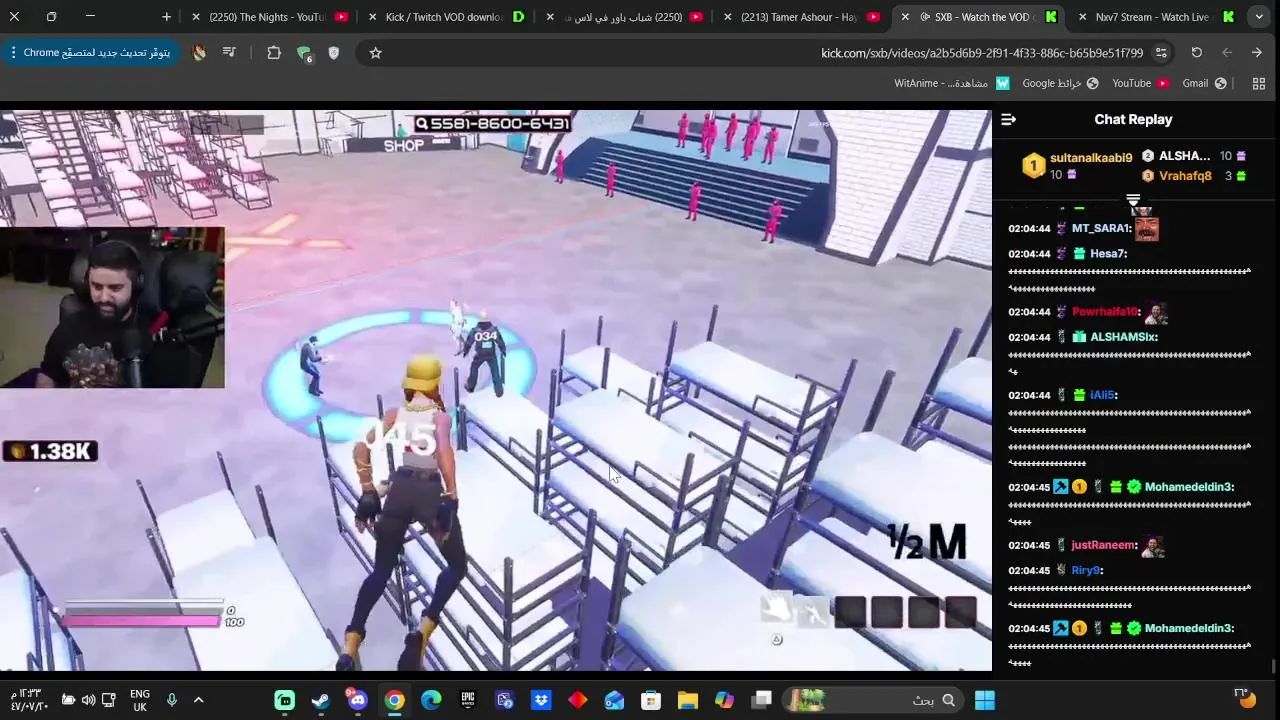Viewport: 1280px width, 720px height.
Task: Click the chat panel scrollbar
Action: click(1273, 665)
